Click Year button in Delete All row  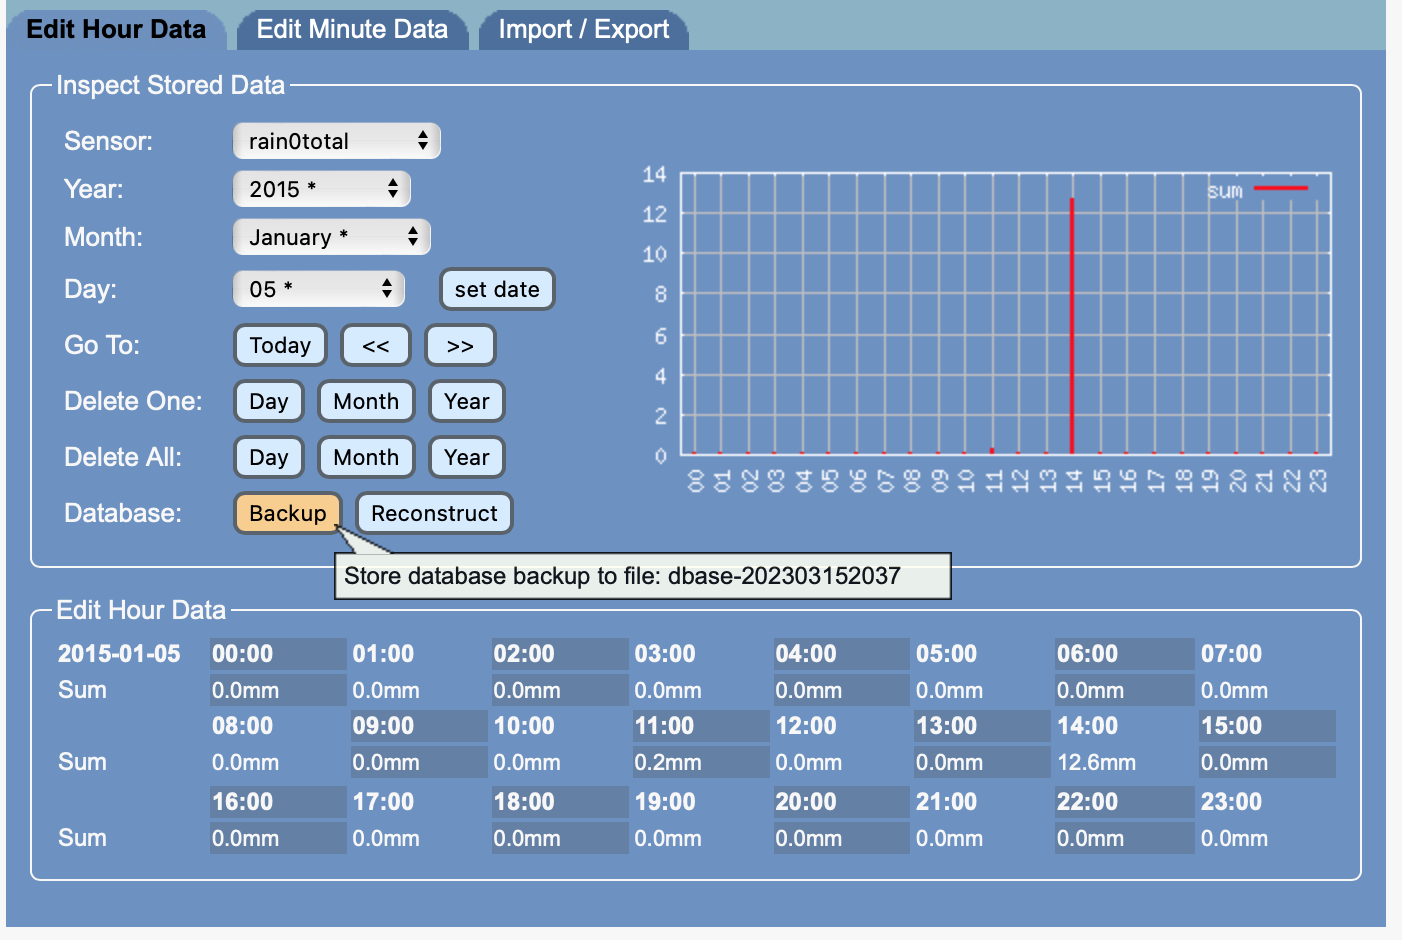(x=467, y=457)
